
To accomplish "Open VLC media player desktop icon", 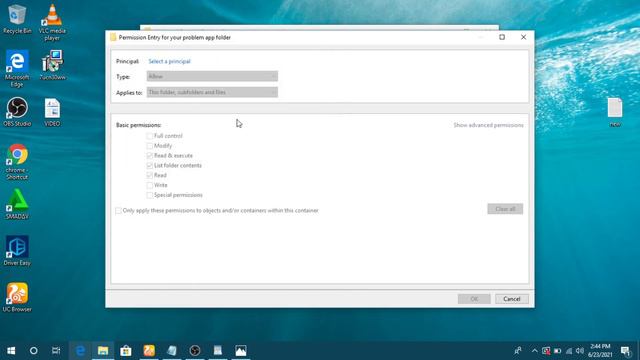I will [52, 22].
